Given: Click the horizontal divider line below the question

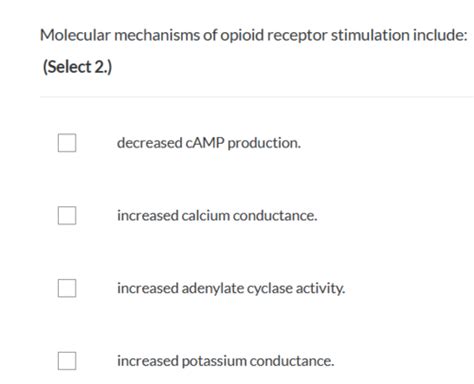Looking at the screenshot, I should point(257,97).
